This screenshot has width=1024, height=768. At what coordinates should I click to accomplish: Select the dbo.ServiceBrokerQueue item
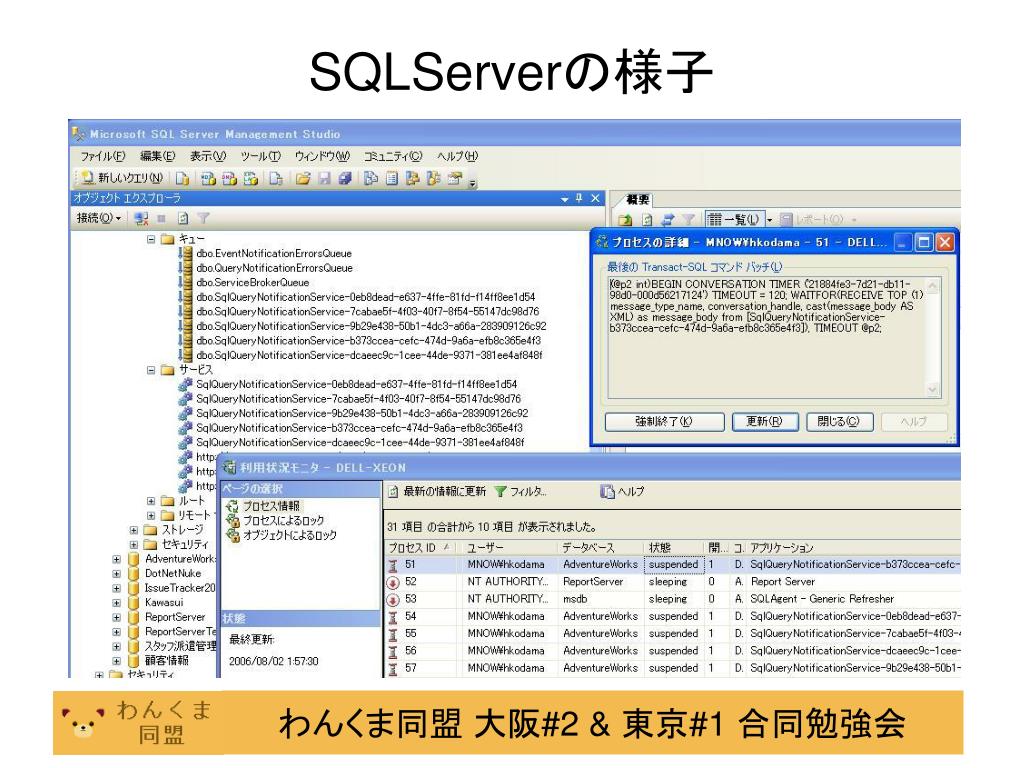(253, 282)
